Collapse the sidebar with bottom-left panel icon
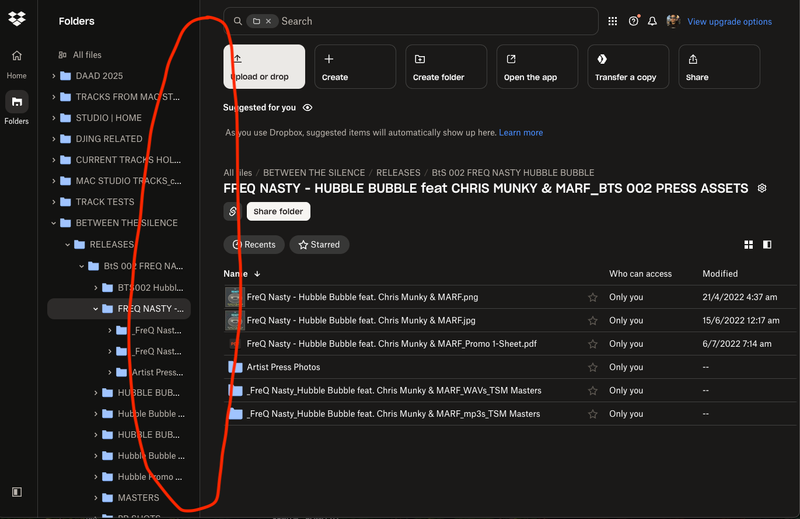Image resolution: width=800 pixels, height=519 pixels. (x=17, y=492)
